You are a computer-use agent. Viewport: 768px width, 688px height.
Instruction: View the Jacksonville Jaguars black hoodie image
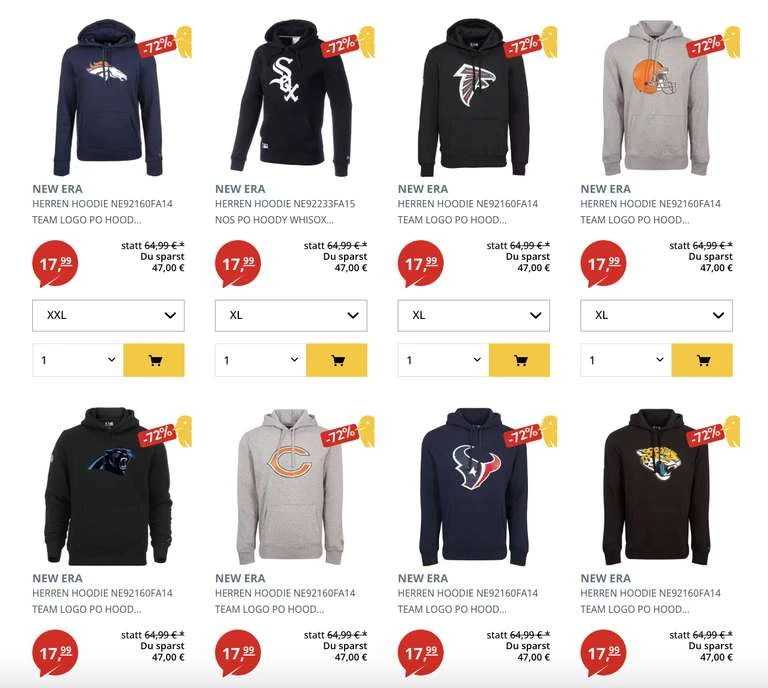656,486
